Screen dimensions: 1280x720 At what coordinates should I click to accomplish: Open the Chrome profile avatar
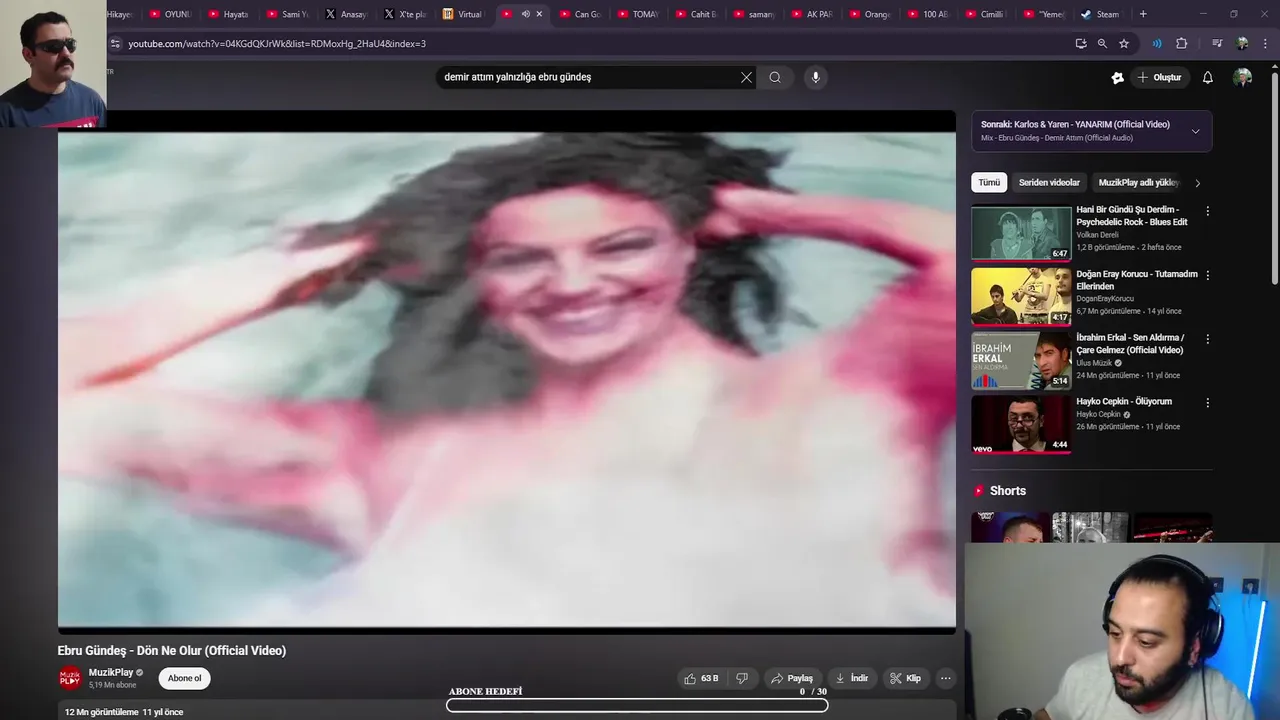coord(1242,43)
